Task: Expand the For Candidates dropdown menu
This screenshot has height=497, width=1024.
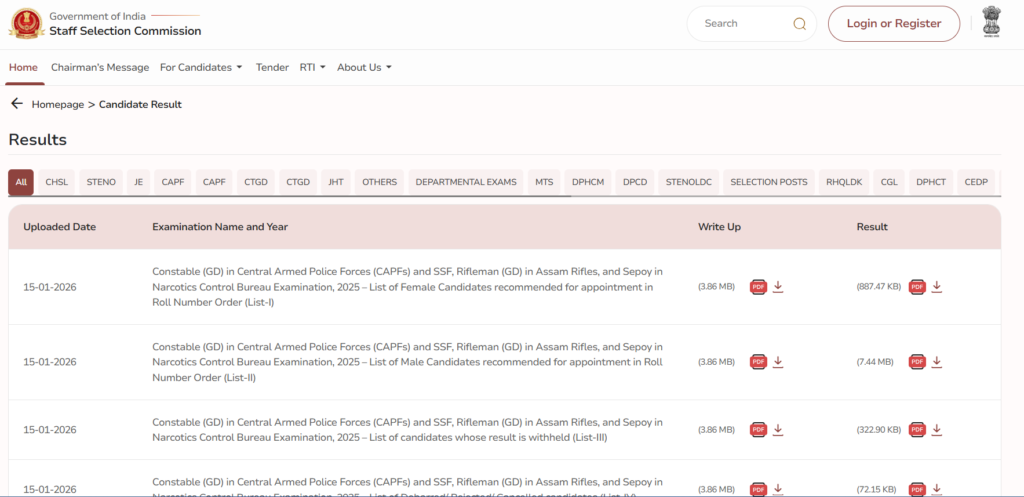Action: pos(201,68)
